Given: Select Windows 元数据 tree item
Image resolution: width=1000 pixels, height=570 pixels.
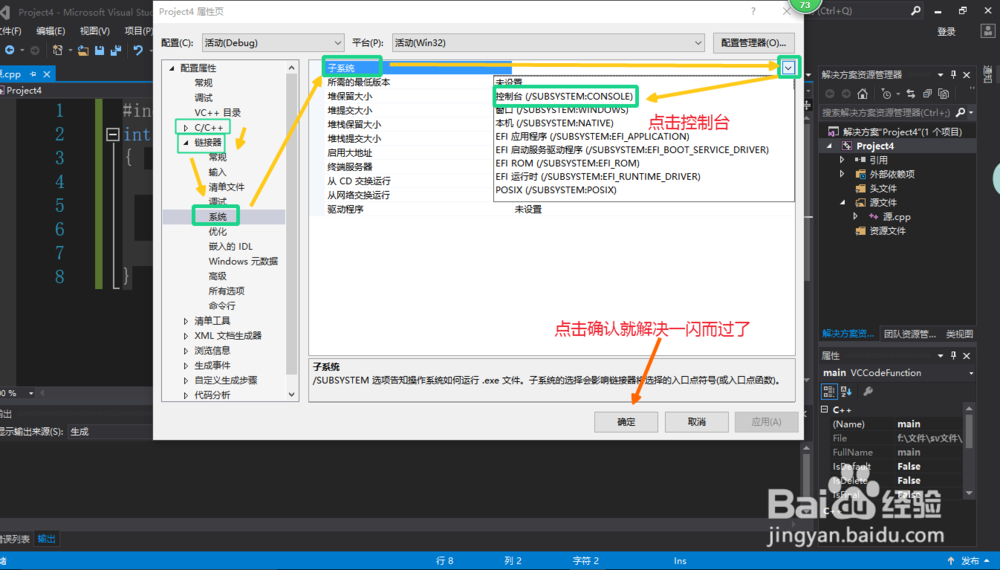Looking at the screenshot, I should (x=243, y=261).
